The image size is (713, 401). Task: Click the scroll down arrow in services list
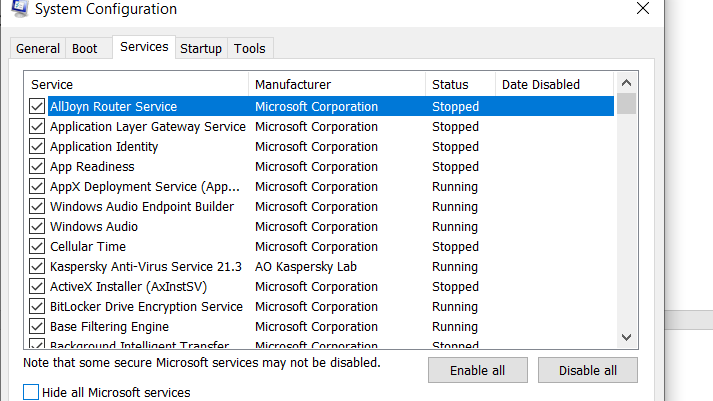[626, 337]
